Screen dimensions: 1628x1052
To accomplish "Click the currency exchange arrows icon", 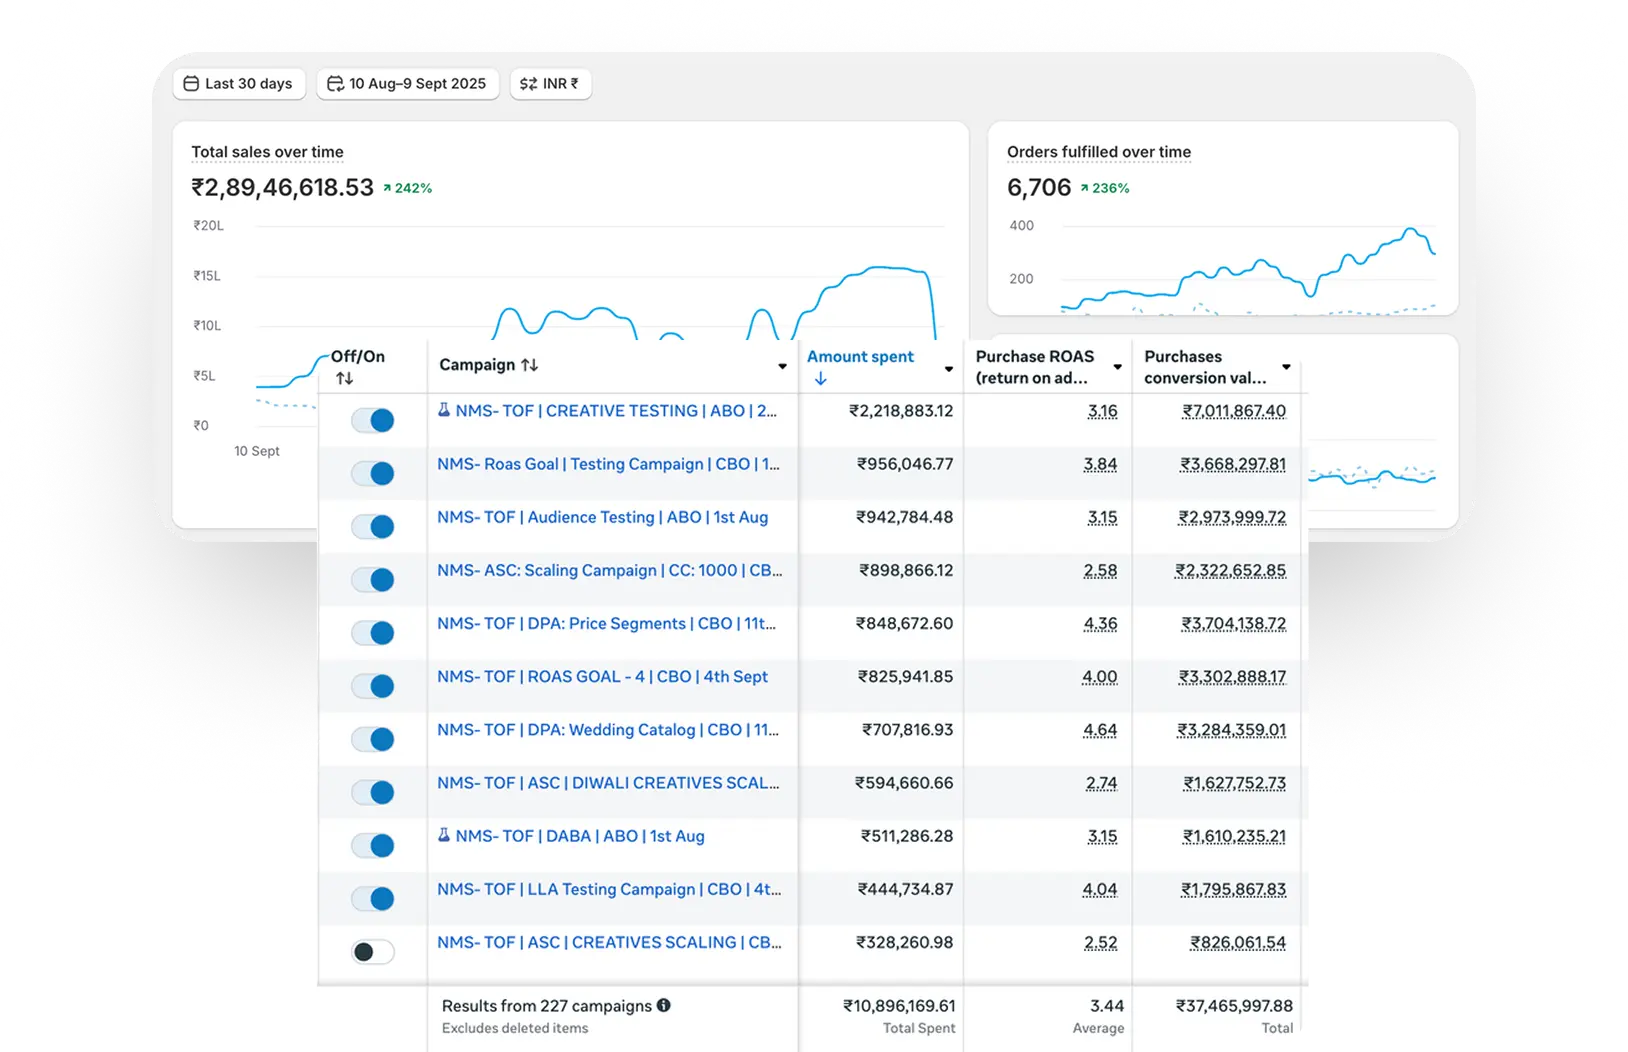I will click(528, 84).
